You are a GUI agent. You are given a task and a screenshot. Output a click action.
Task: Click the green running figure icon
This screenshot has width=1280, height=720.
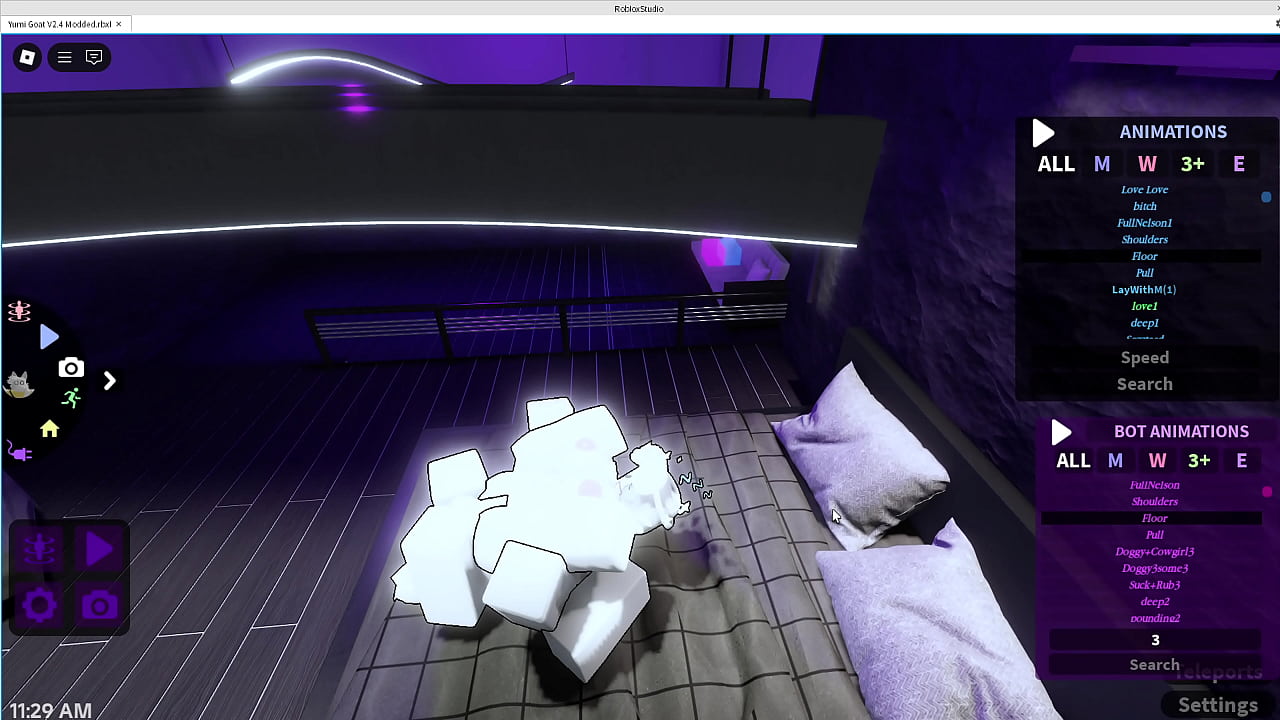70,399
